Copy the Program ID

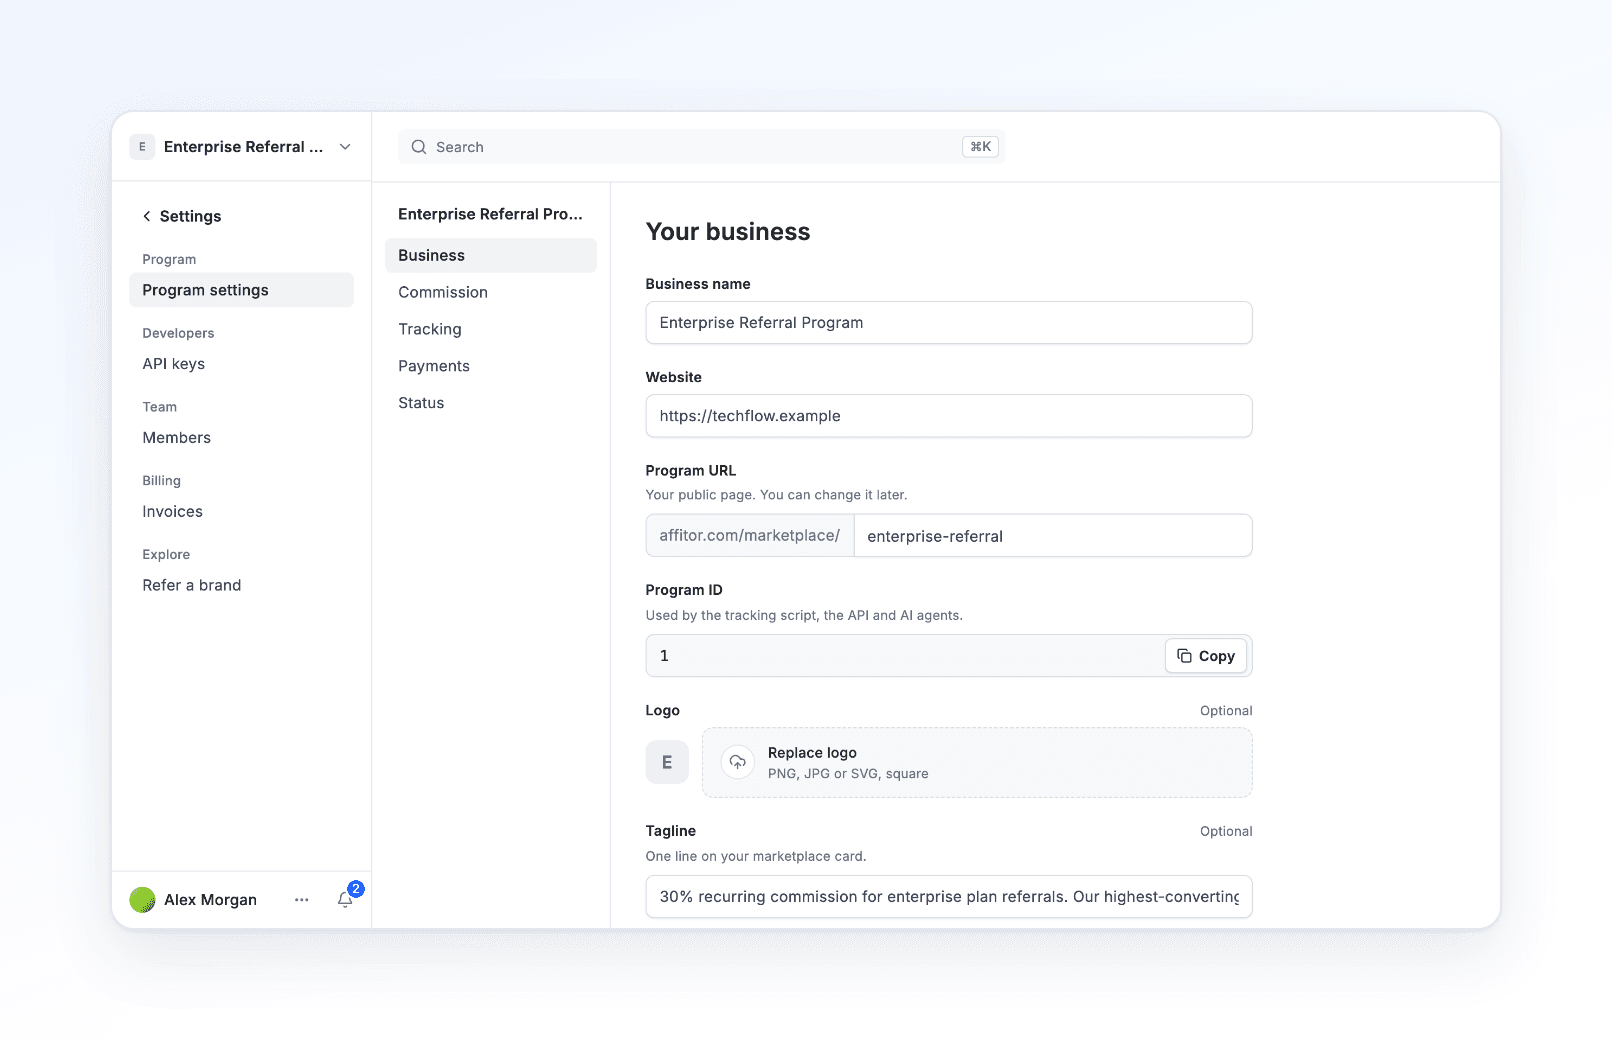pos(1206,656)
